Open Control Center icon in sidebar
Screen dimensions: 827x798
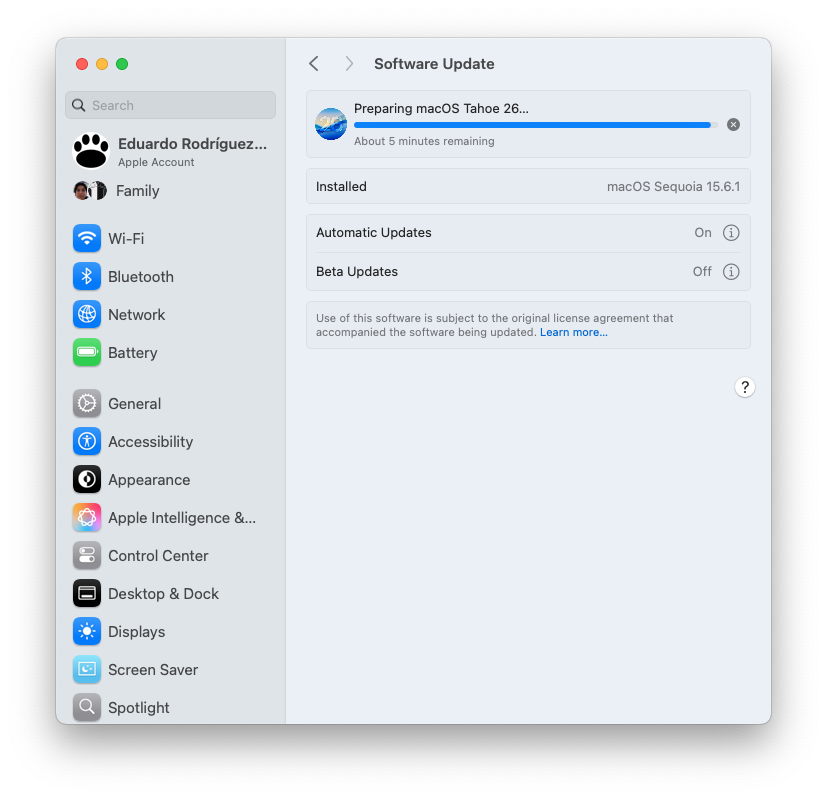click(87, 556)
